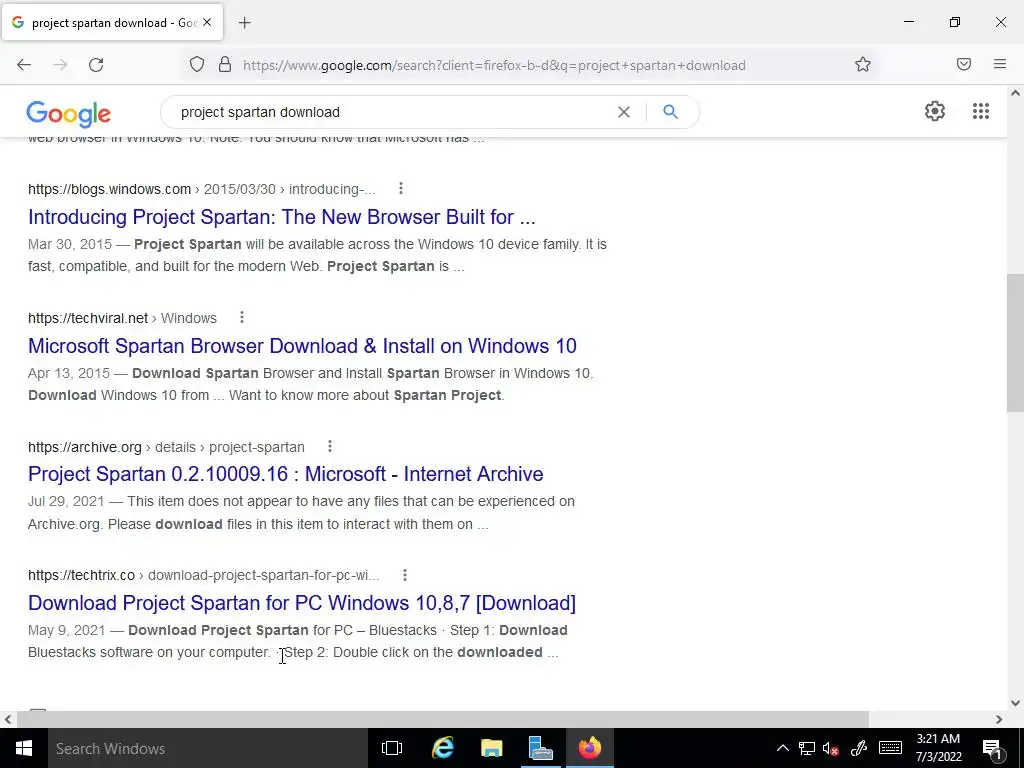The image size is (1024, 768).
Task: Bookmark this page with the star
Action: click(x=863, y=64)
